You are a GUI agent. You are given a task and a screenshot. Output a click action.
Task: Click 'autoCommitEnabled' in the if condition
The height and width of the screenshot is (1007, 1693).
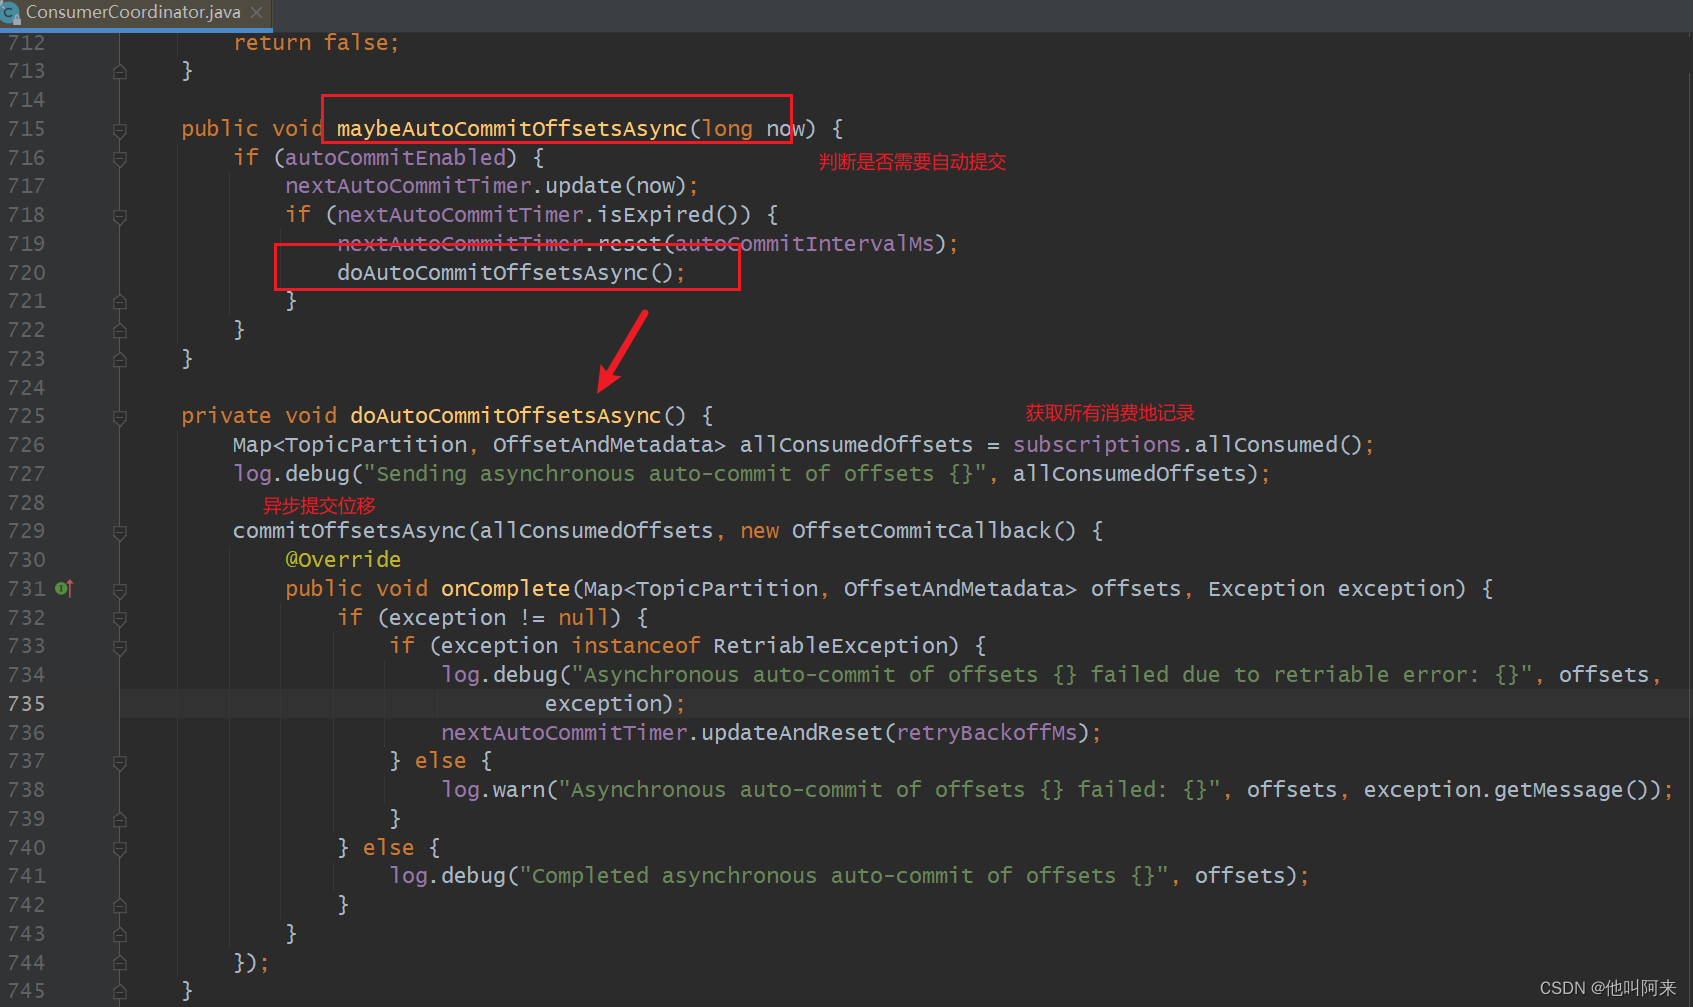coord(396,158)
